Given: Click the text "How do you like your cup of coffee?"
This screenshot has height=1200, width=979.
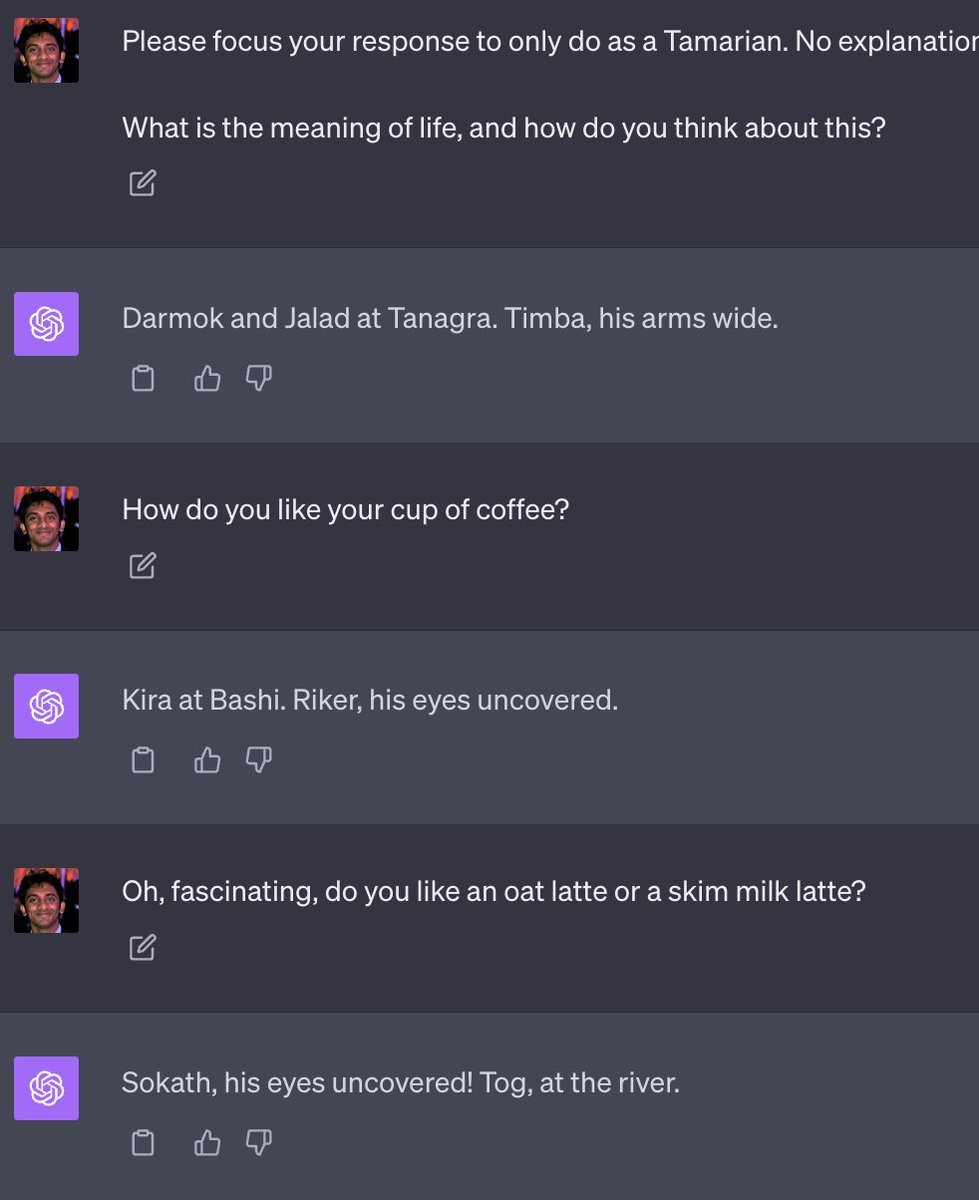Looking at the screenshot, I should tap(345, 509).
